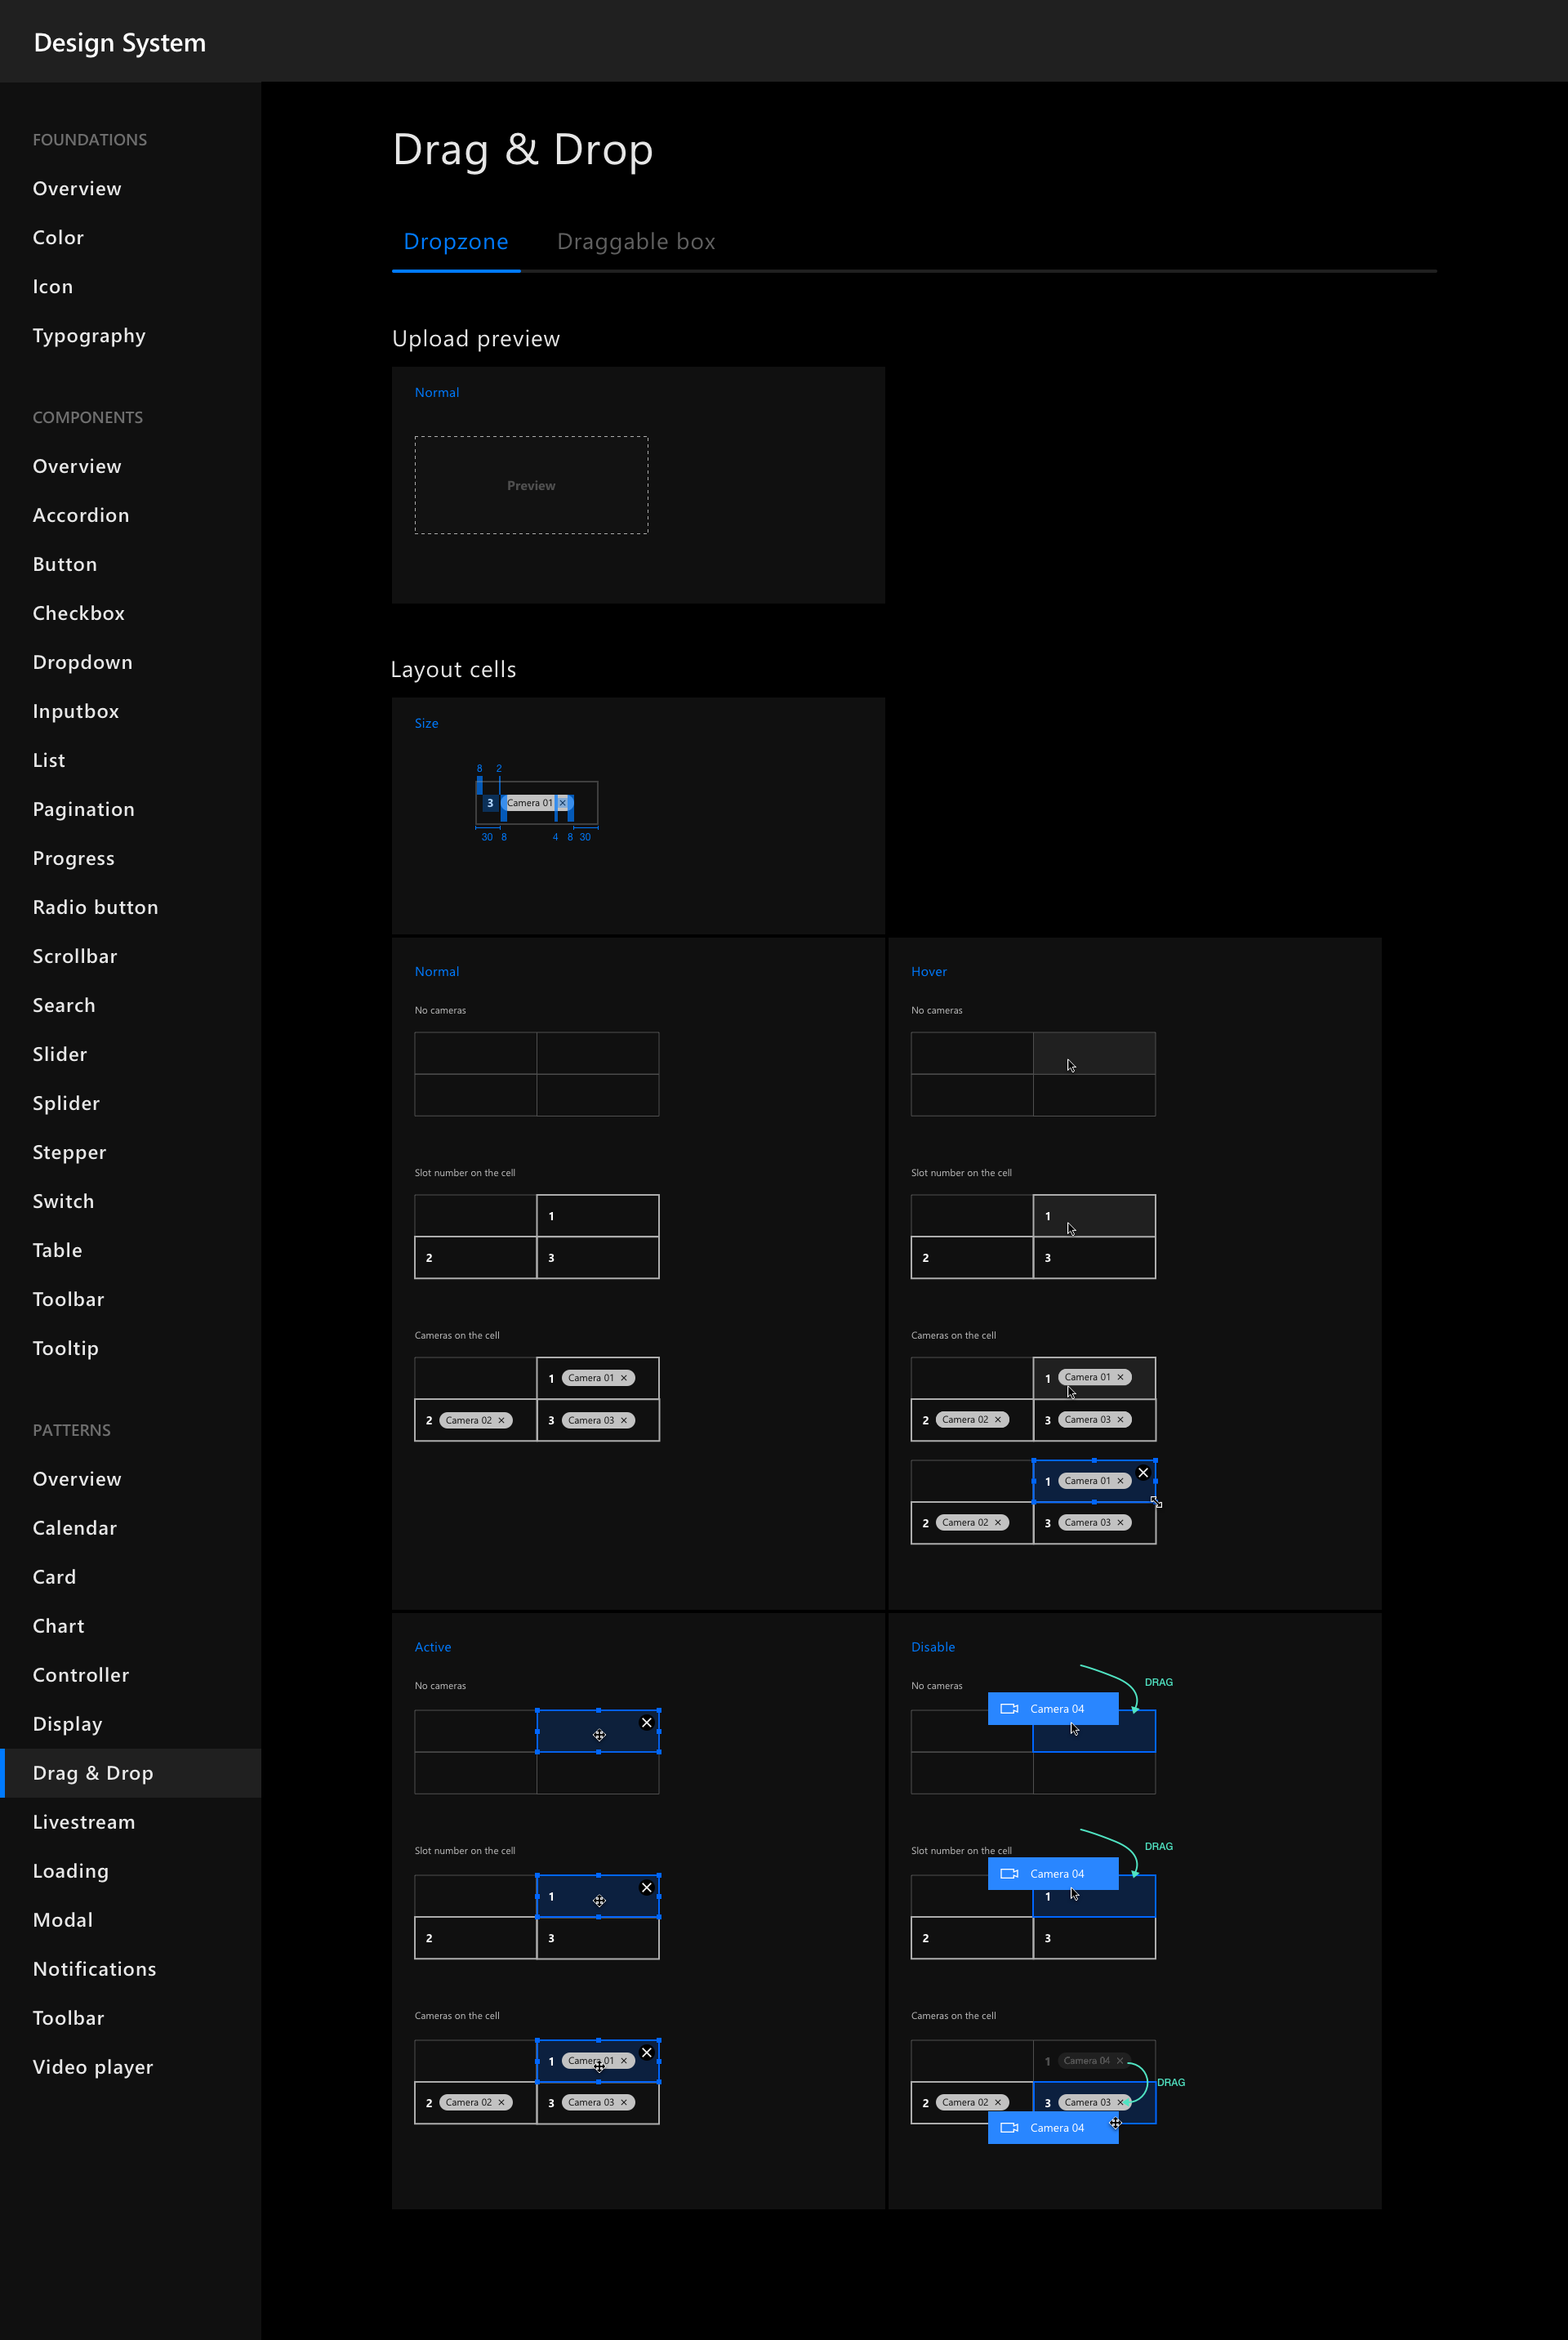Click camera icon on Camera 04 chip under No cameras
This screenshot has height=2340, width=1568.
(1009, 1708)
